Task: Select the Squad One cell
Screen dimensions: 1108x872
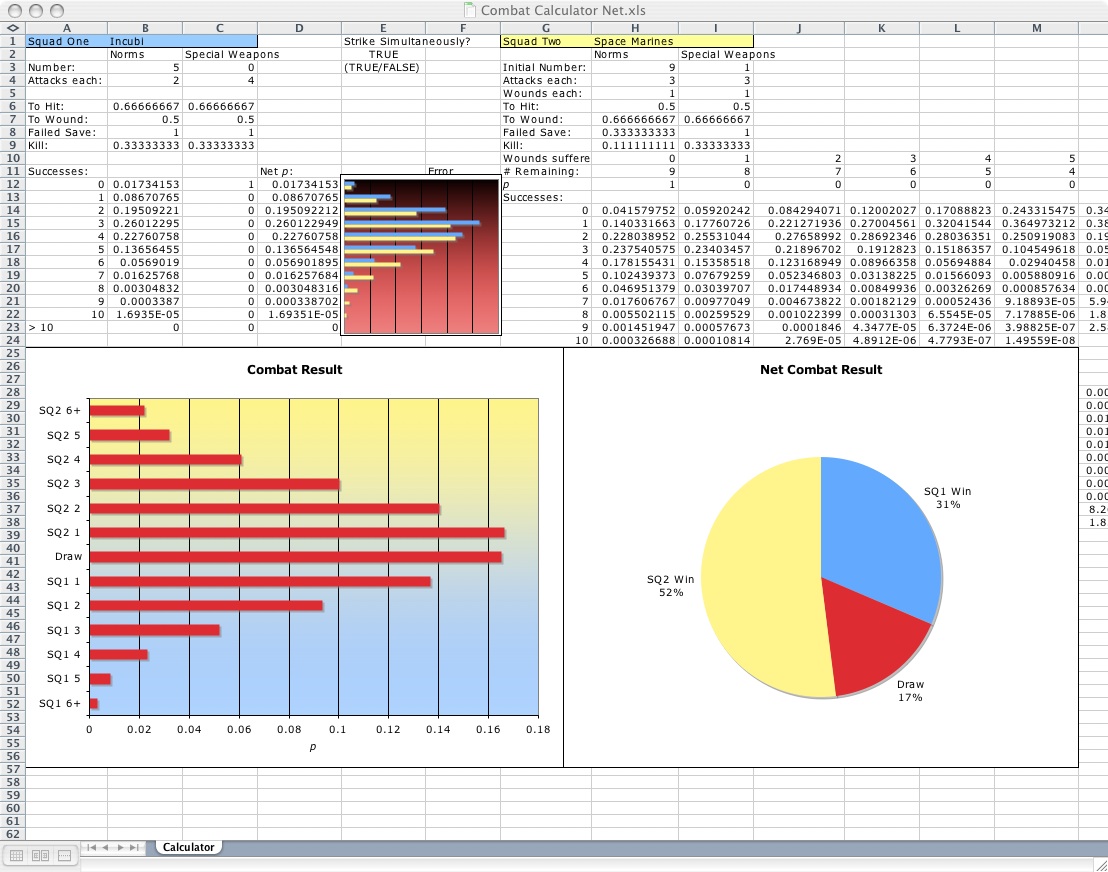Action: tap(66, 41)
